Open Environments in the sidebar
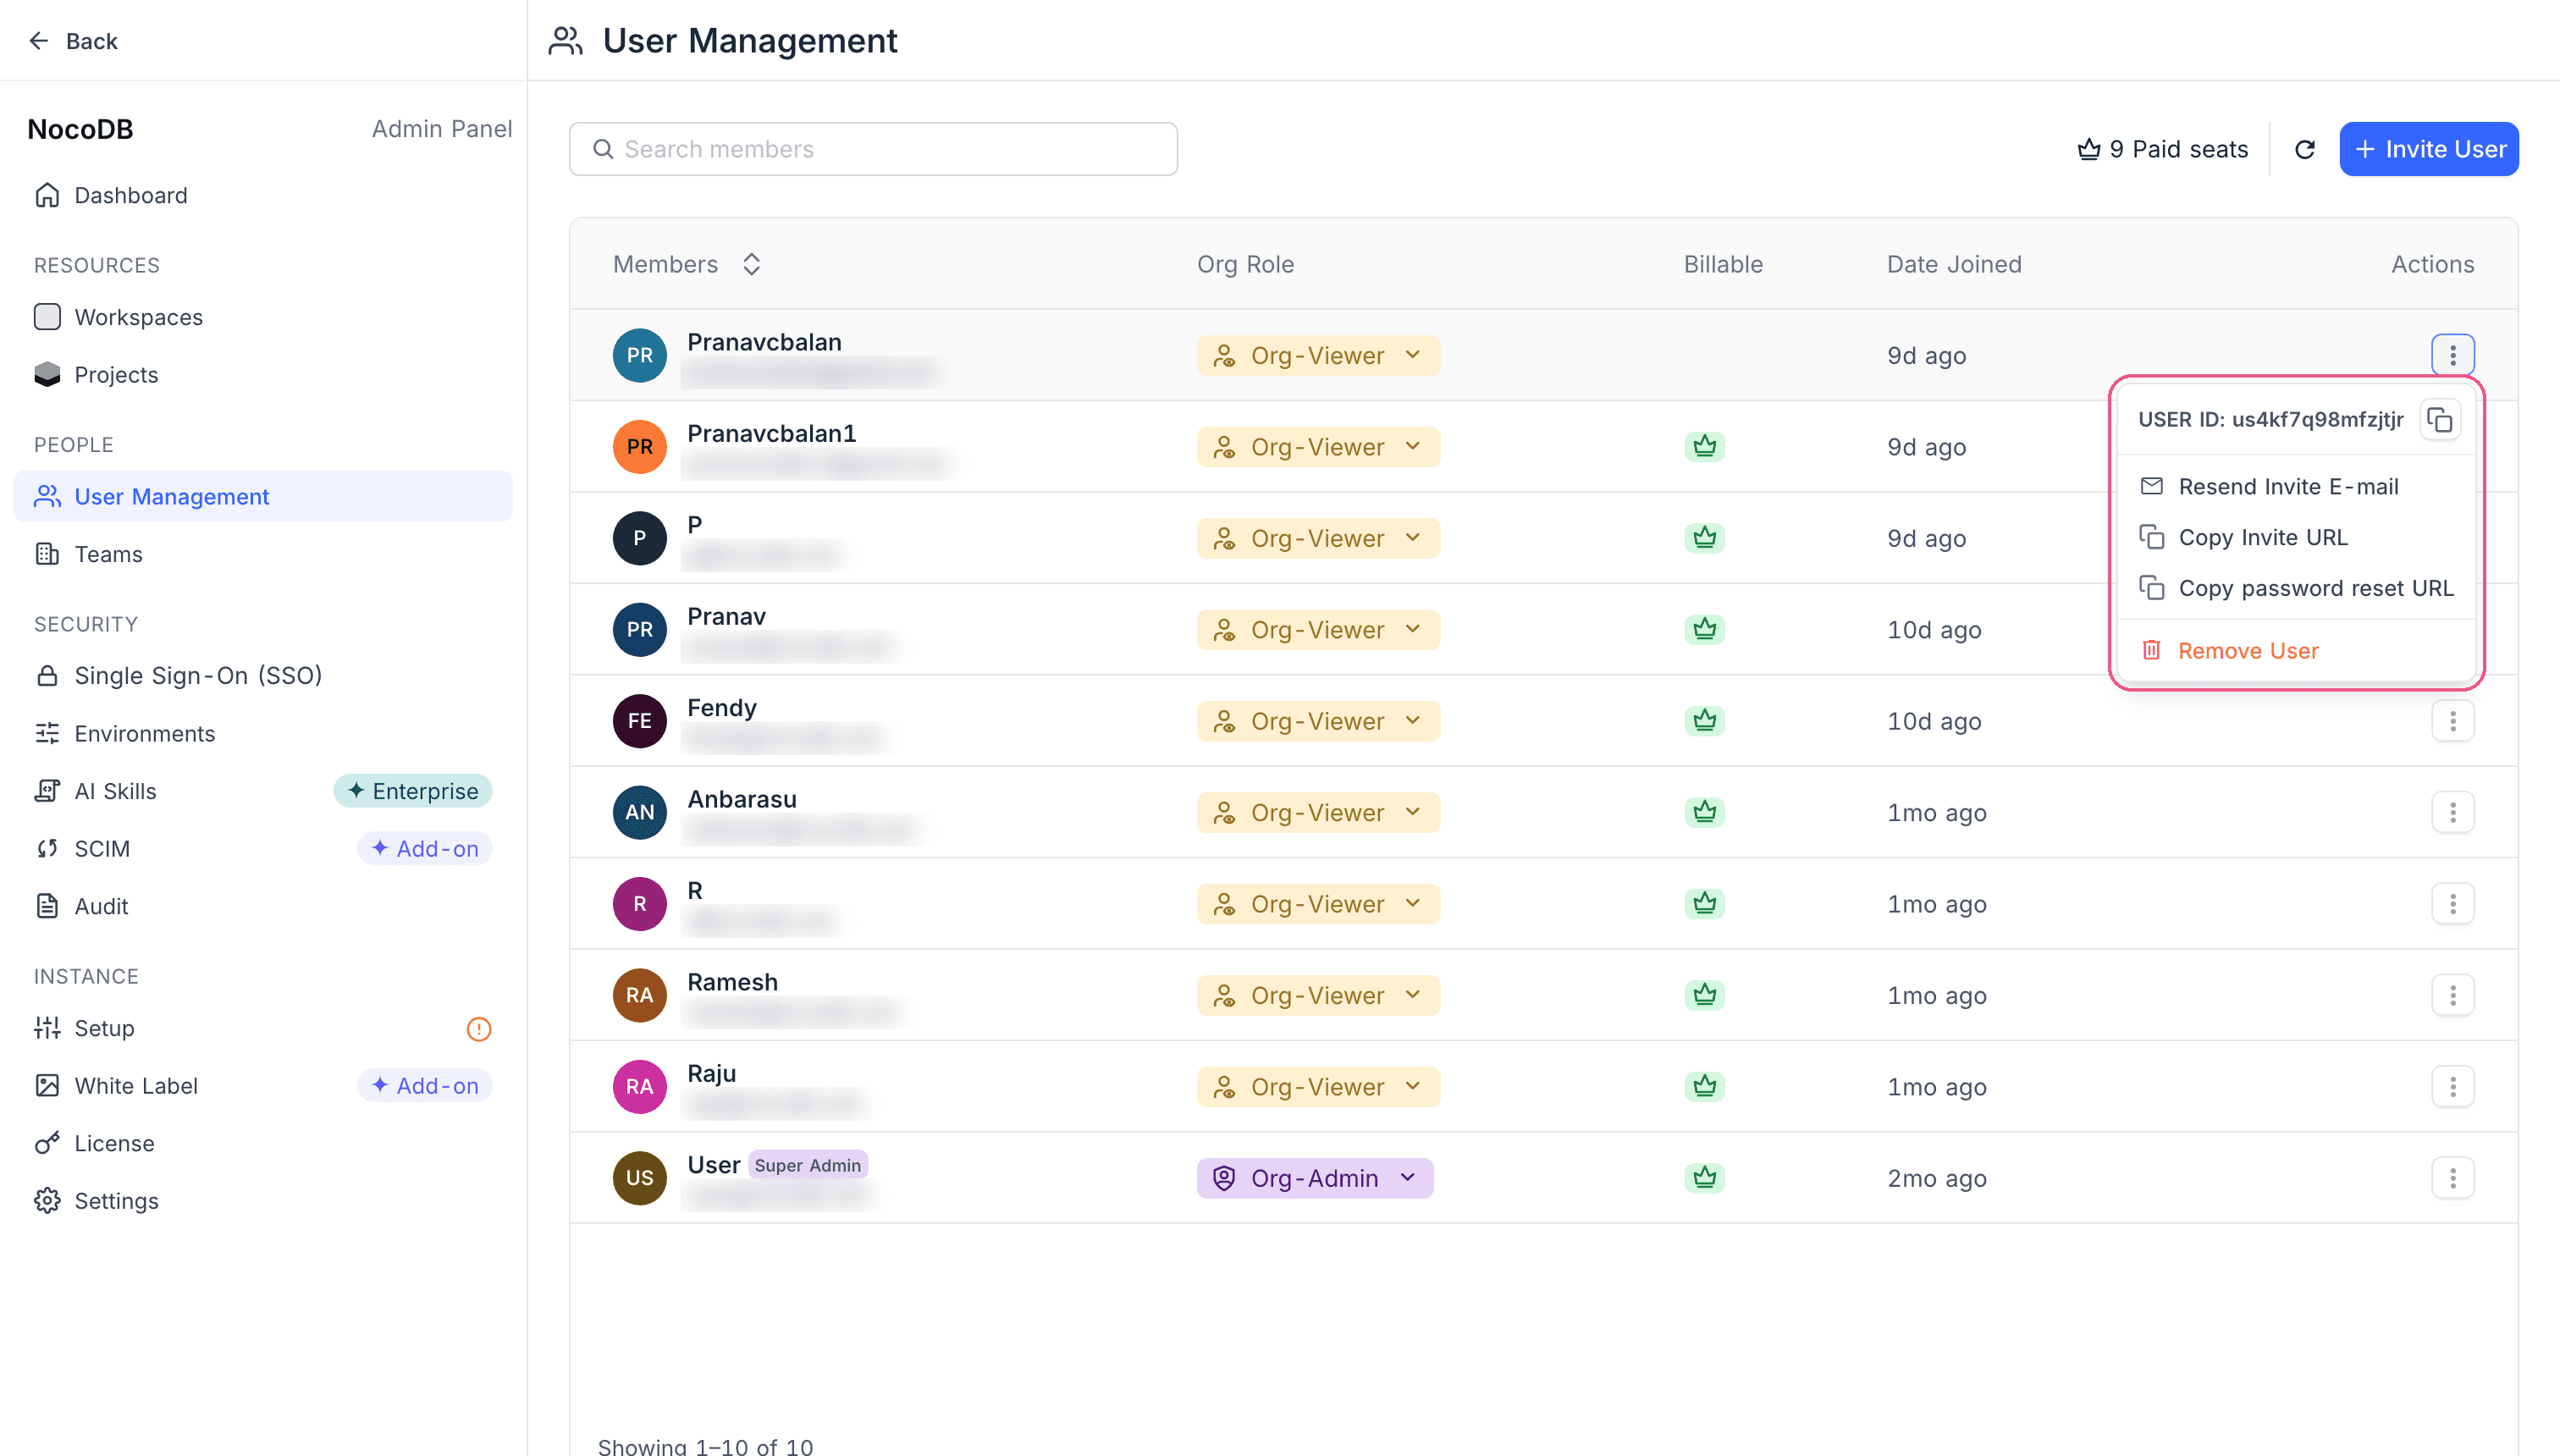 (263, 733)
